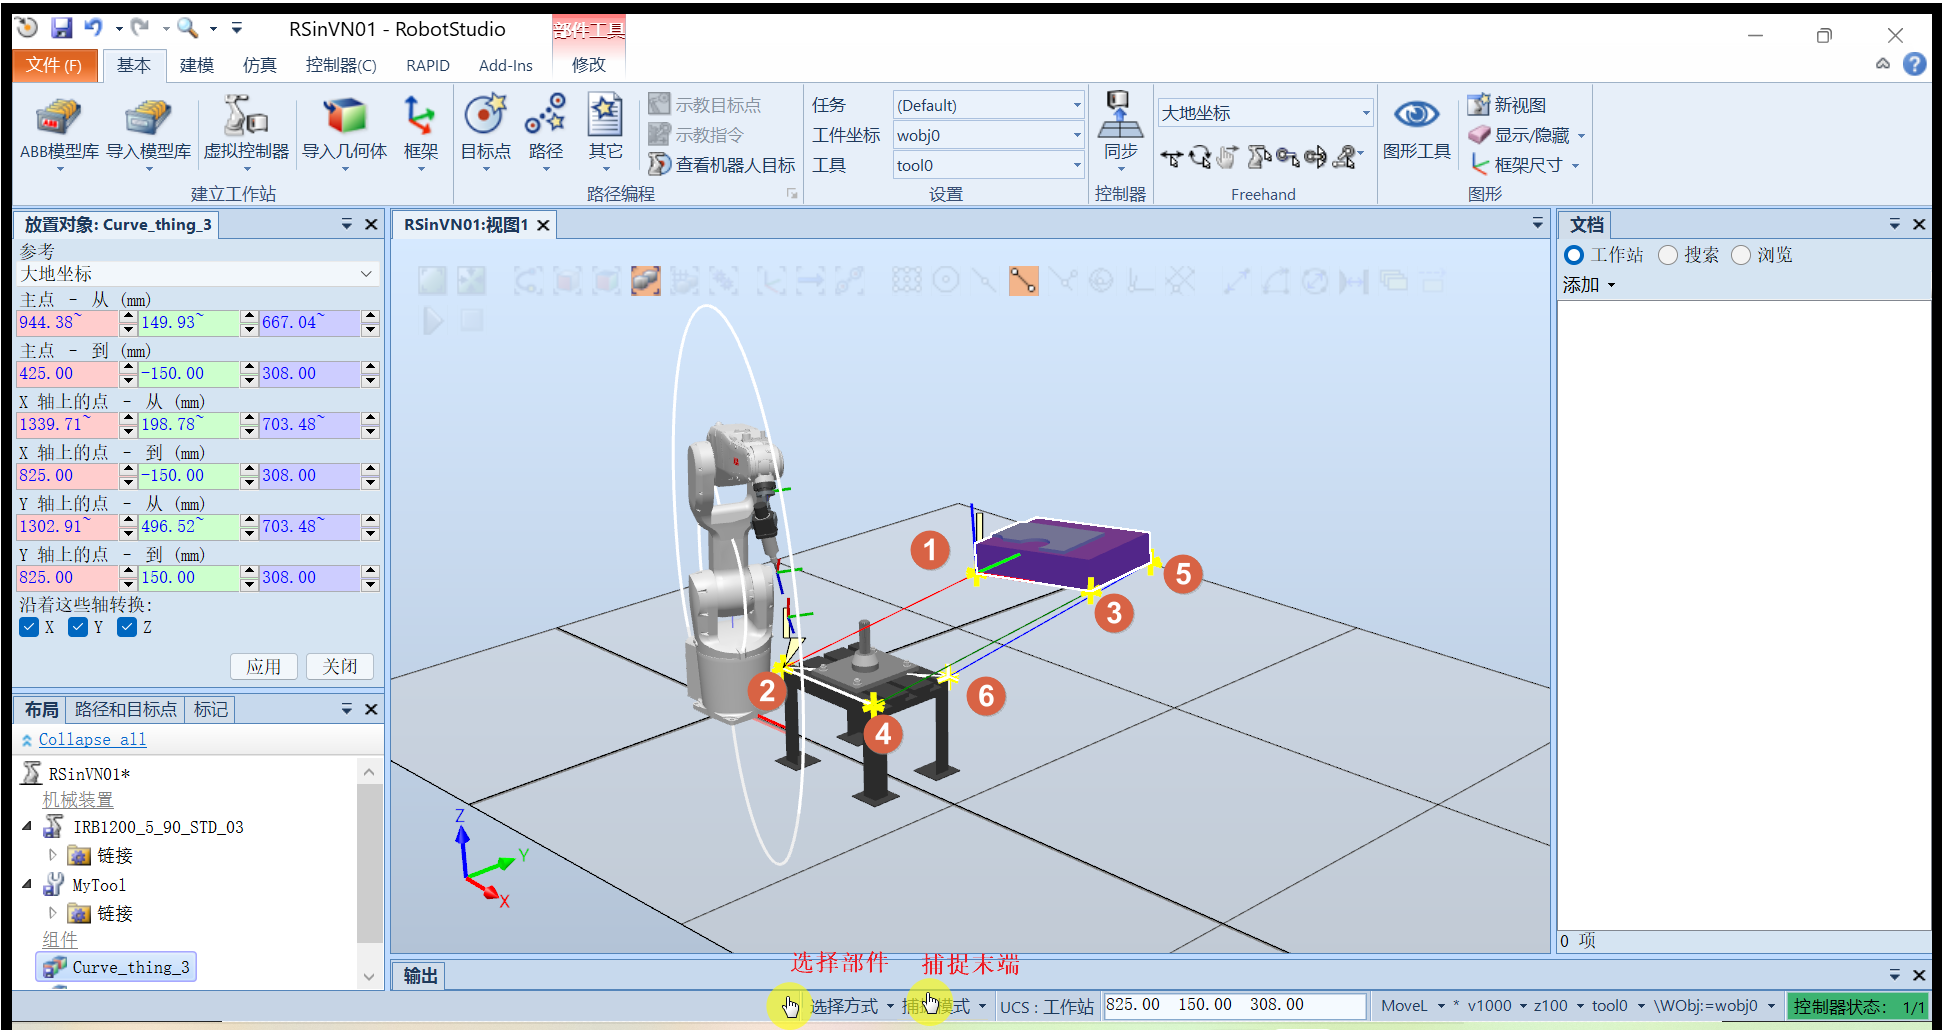Screen dimensions: 1942x1030
Task: Click the 目标点 icon
Action: click(486, 132)
